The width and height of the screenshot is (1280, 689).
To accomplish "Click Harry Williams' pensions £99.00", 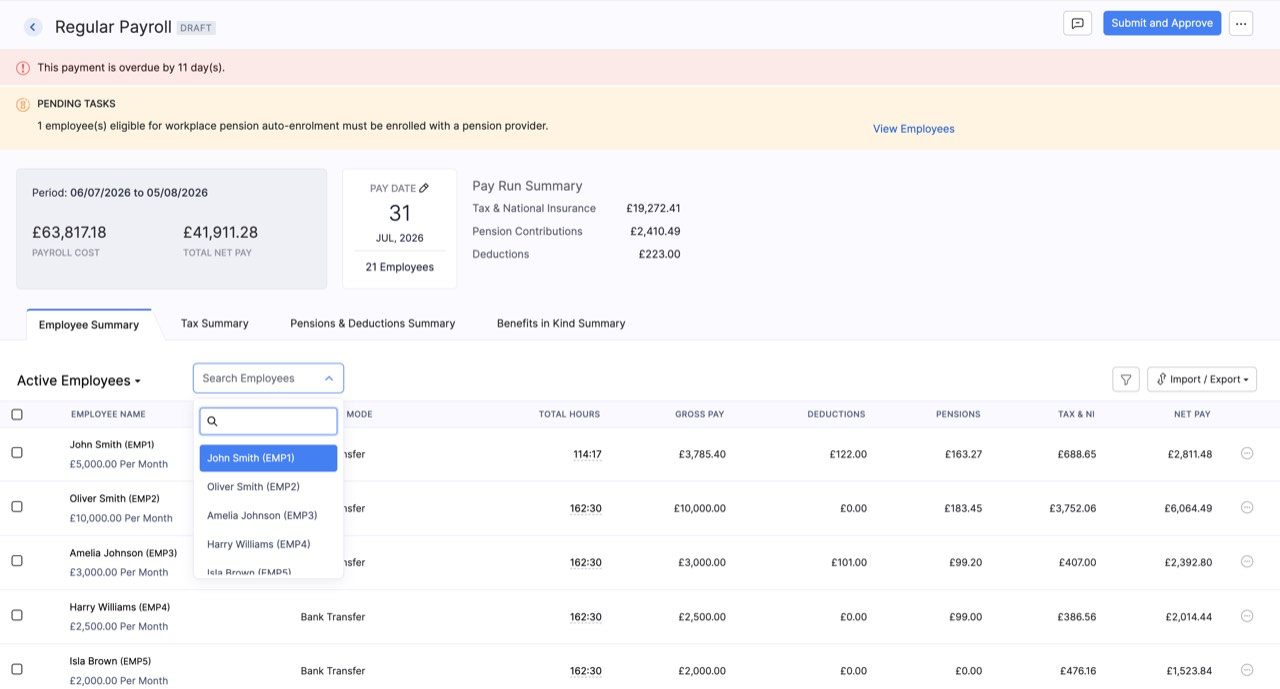I will [964, 617].
